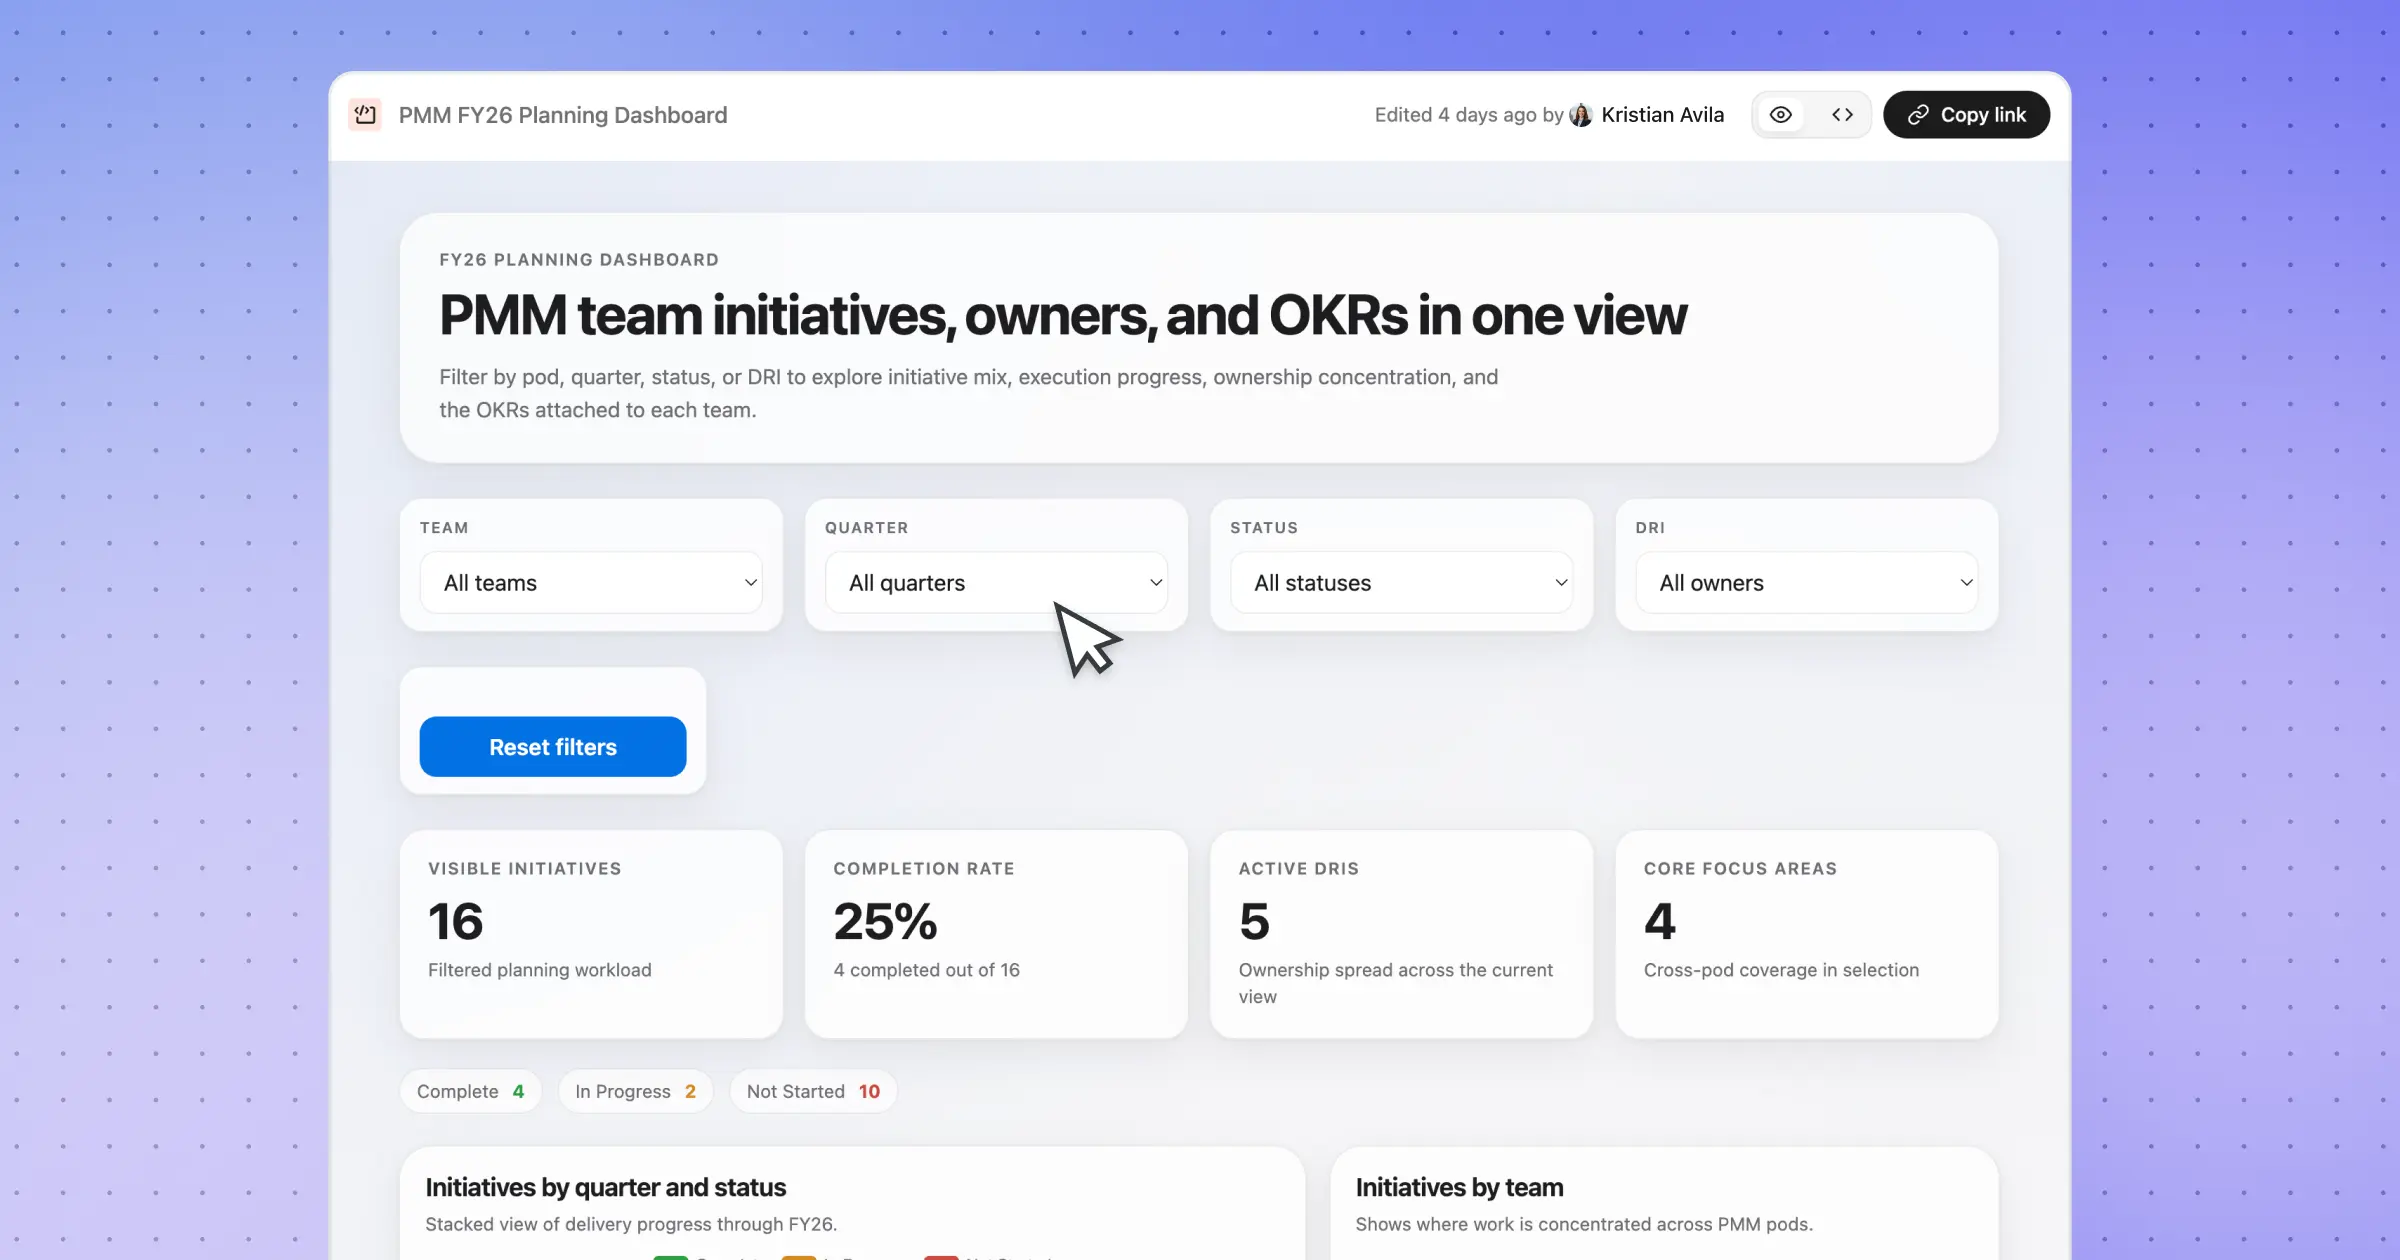Open the Quarter filter dropdown
Screen dimensions: 2400x1260
pyautogui.click(x=996, y=583)
